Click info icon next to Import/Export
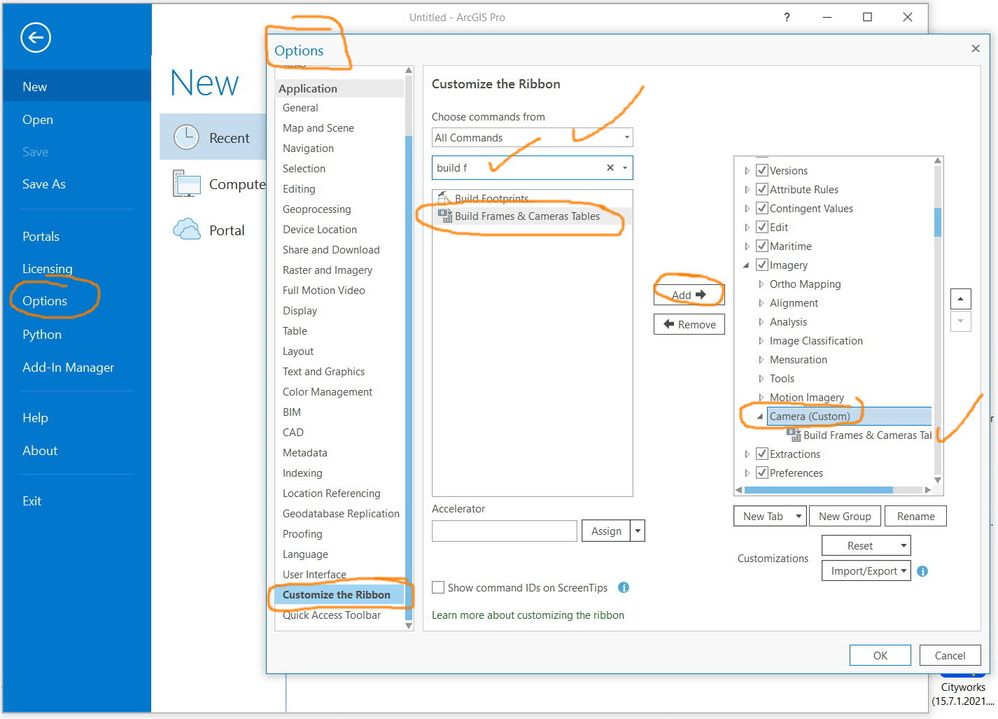Image resolution: width=998 pixels, height=719 pixels. tap(922, 571)
